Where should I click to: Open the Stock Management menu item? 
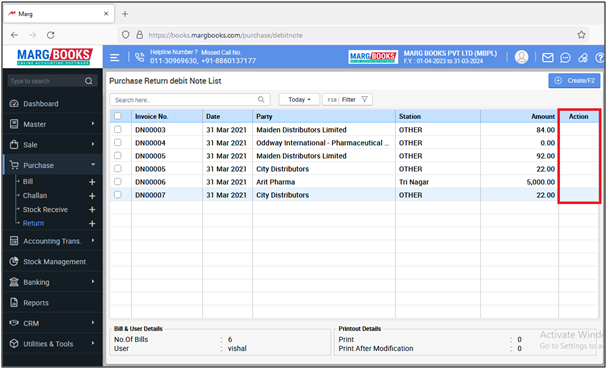pos(52,262)
